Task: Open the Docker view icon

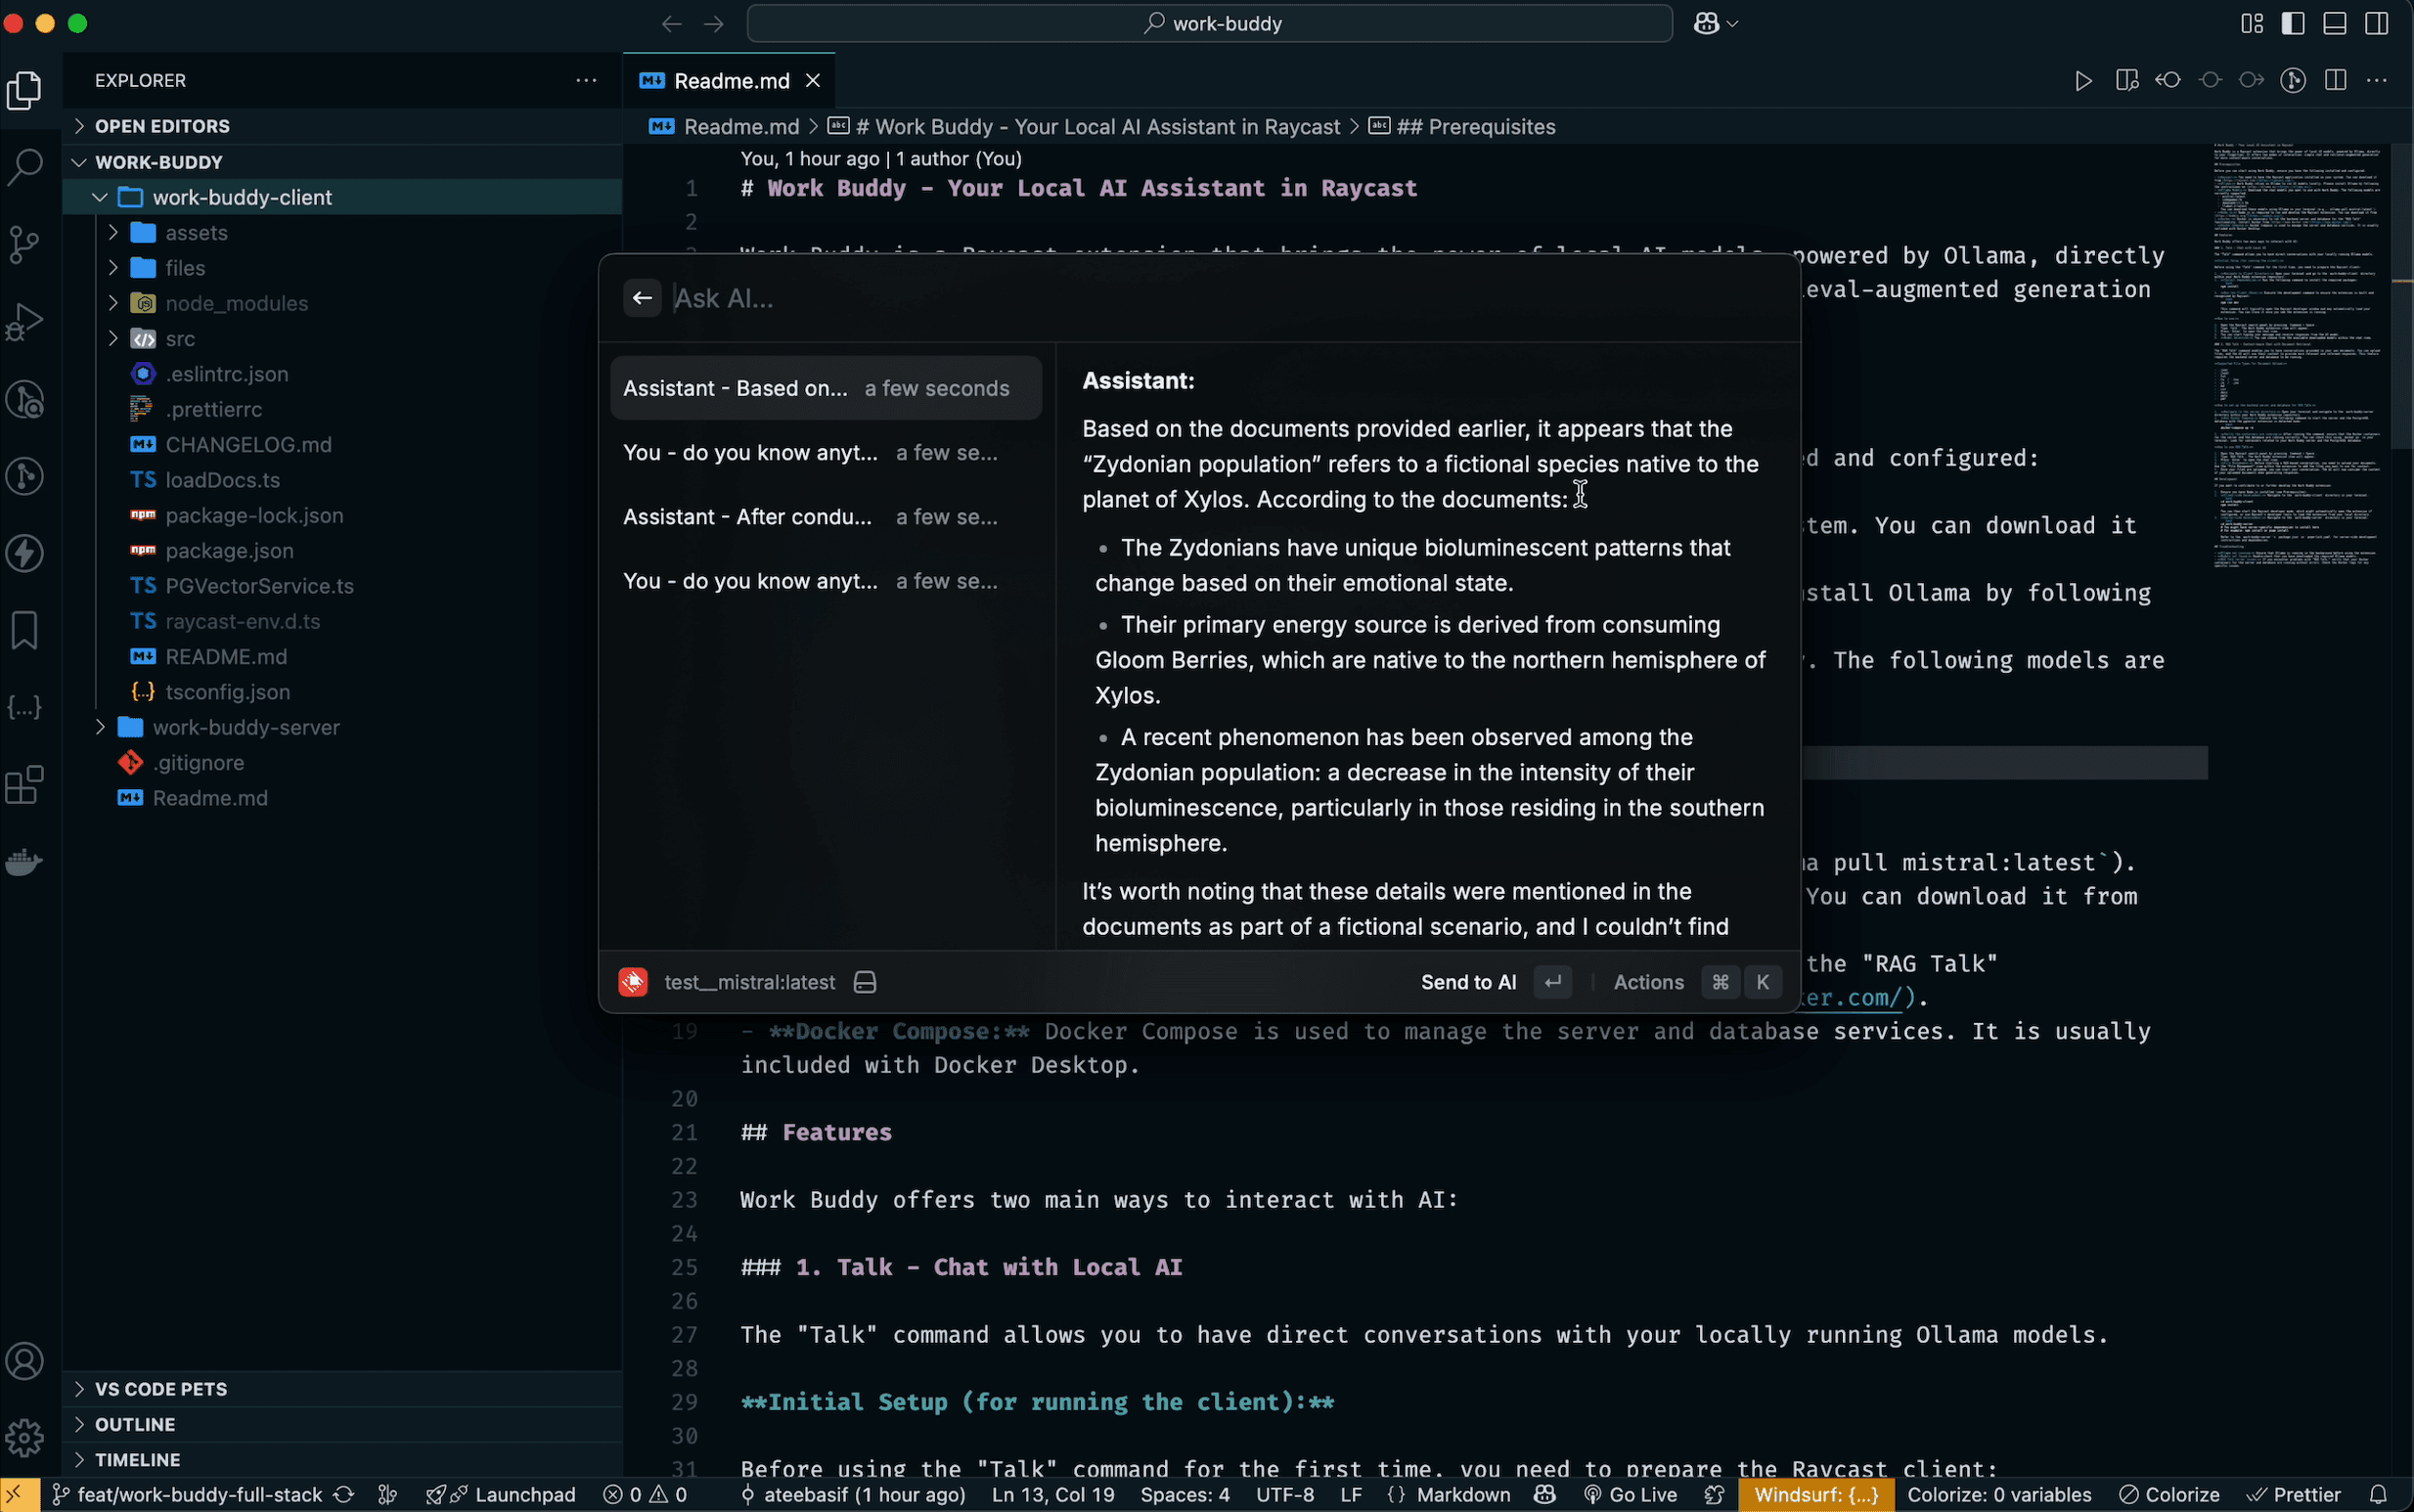Action: tap(25, 861)
